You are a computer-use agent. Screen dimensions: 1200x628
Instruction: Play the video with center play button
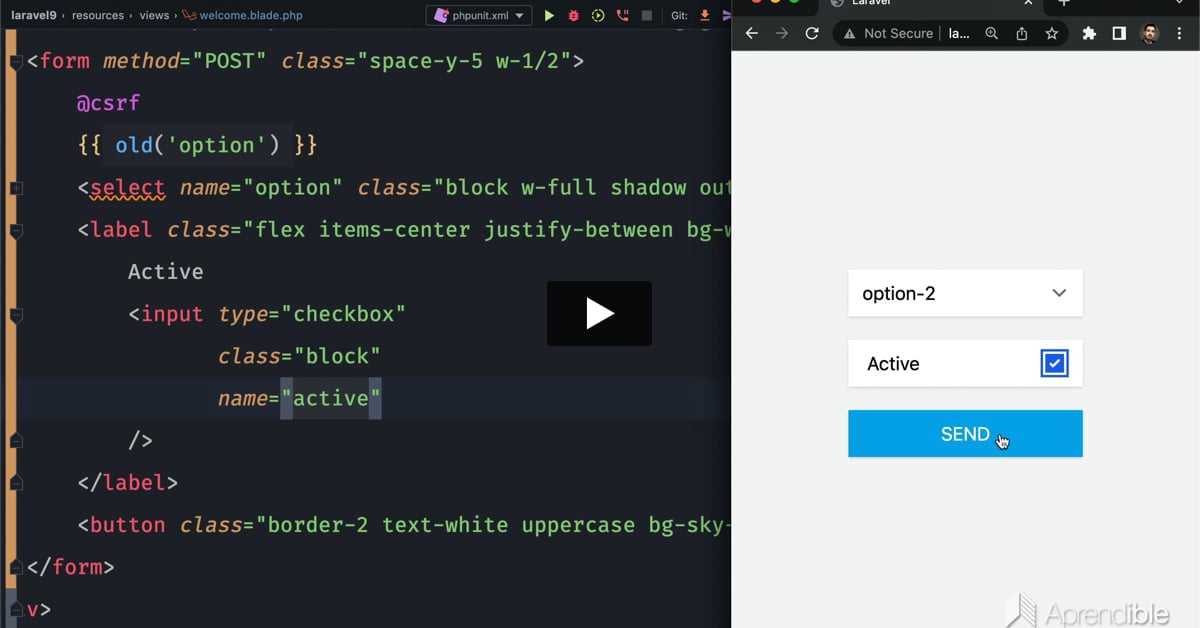(x=599, y=313)
